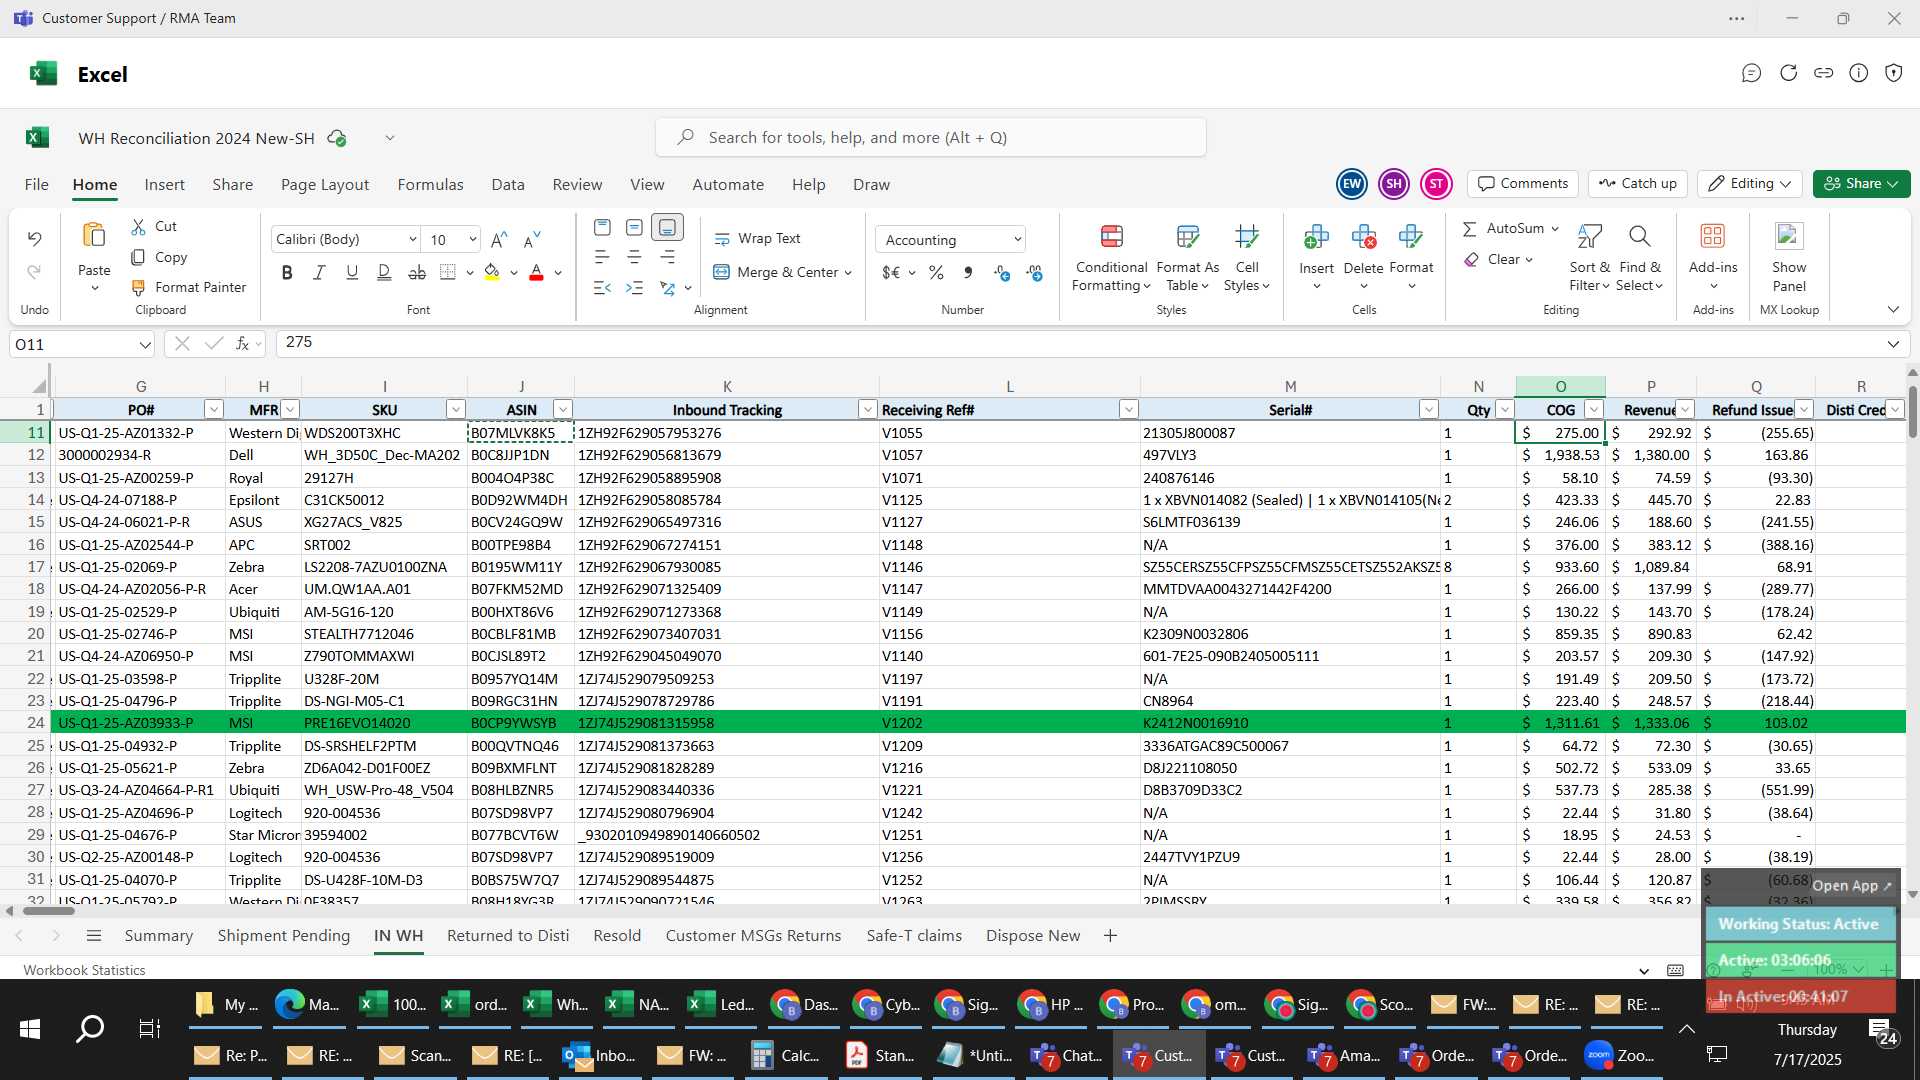Toggle the PO# column filter

(213, 410)
